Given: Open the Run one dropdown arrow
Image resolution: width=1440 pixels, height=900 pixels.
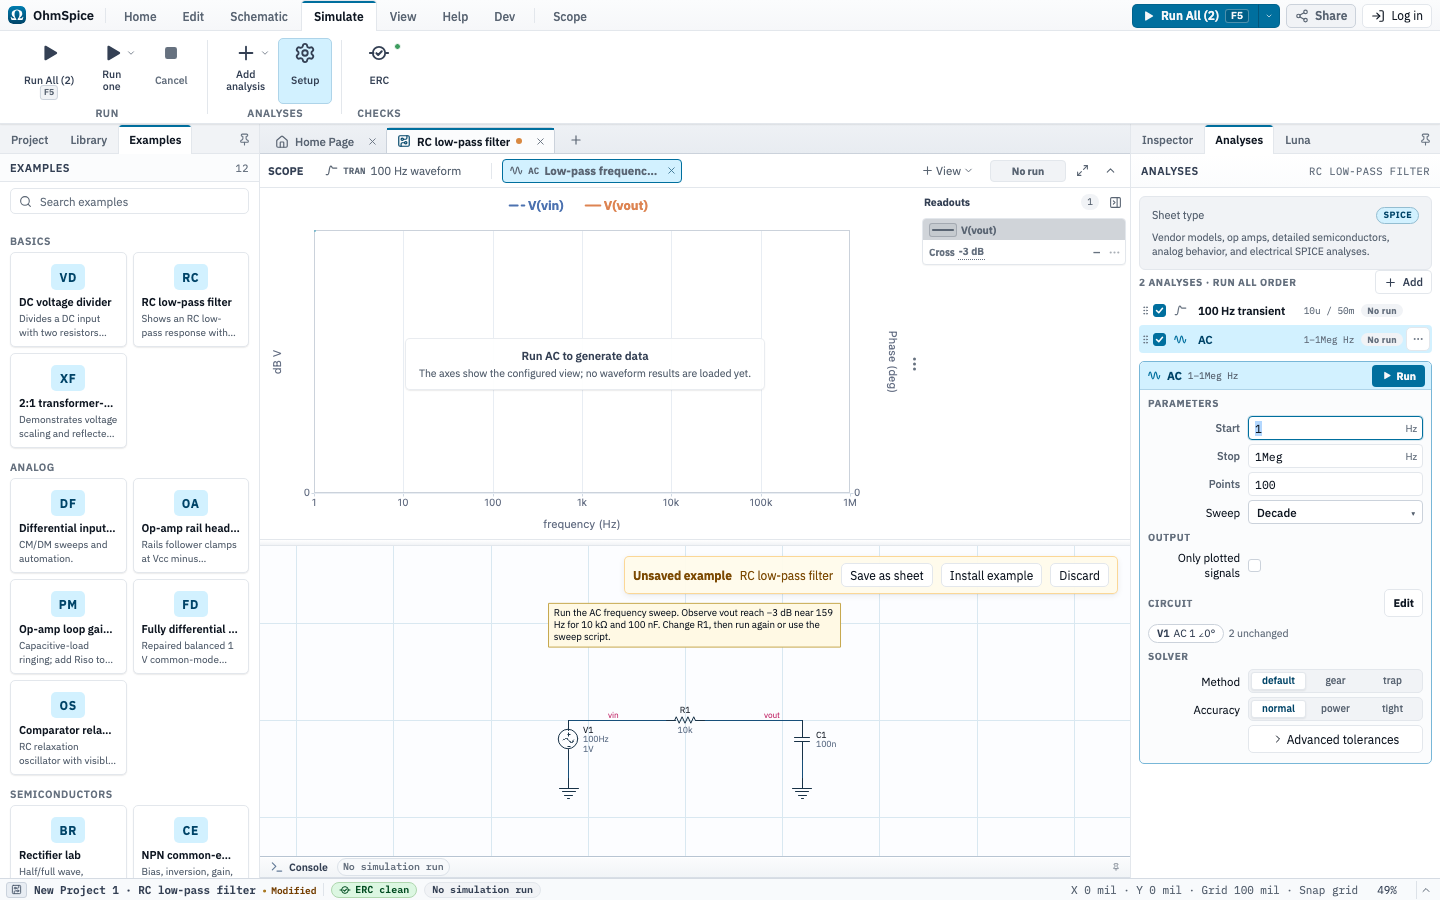Looking at the screenshot, I should pos(131,53).
